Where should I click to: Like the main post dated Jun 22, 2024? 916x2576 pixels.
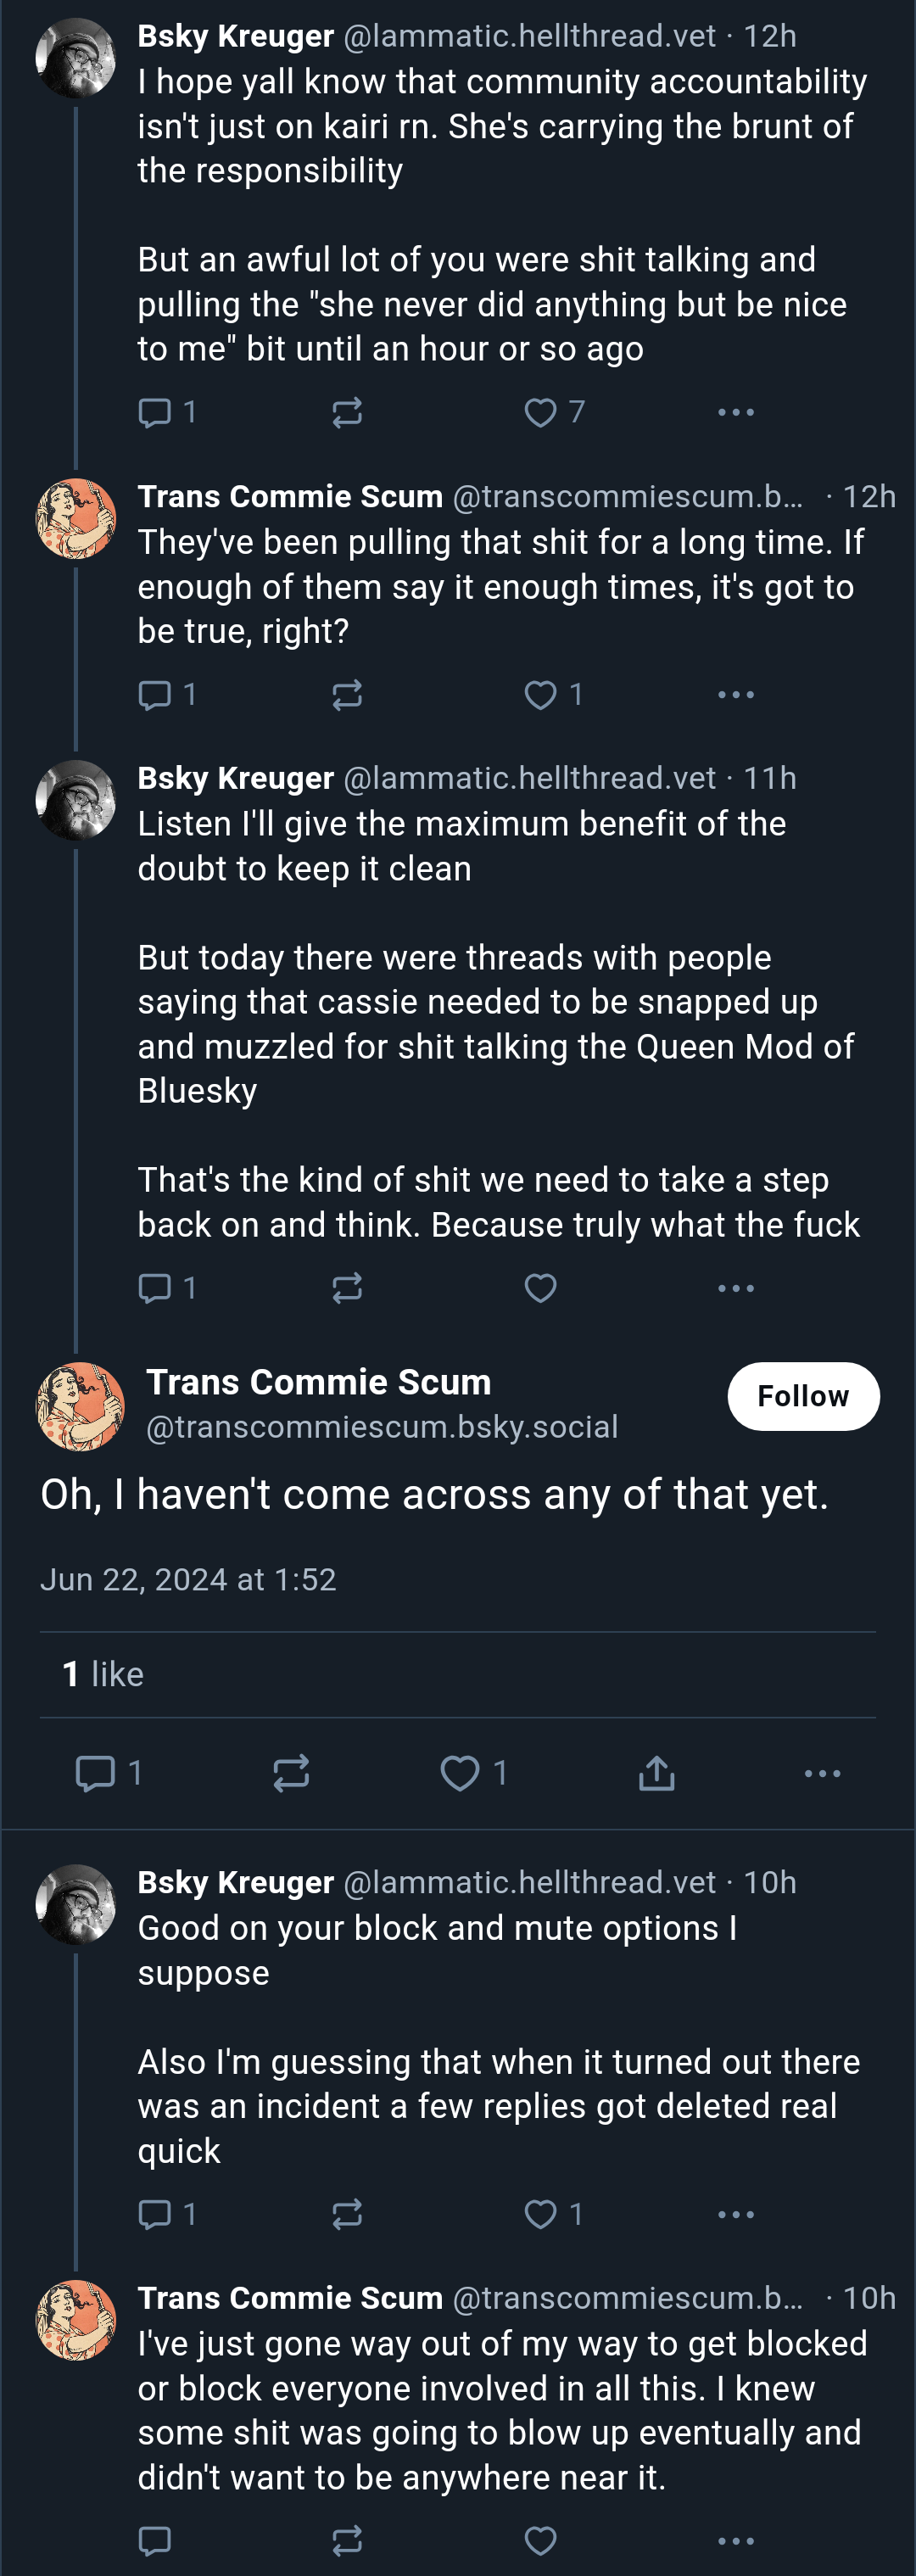[x=460, y=1773]
